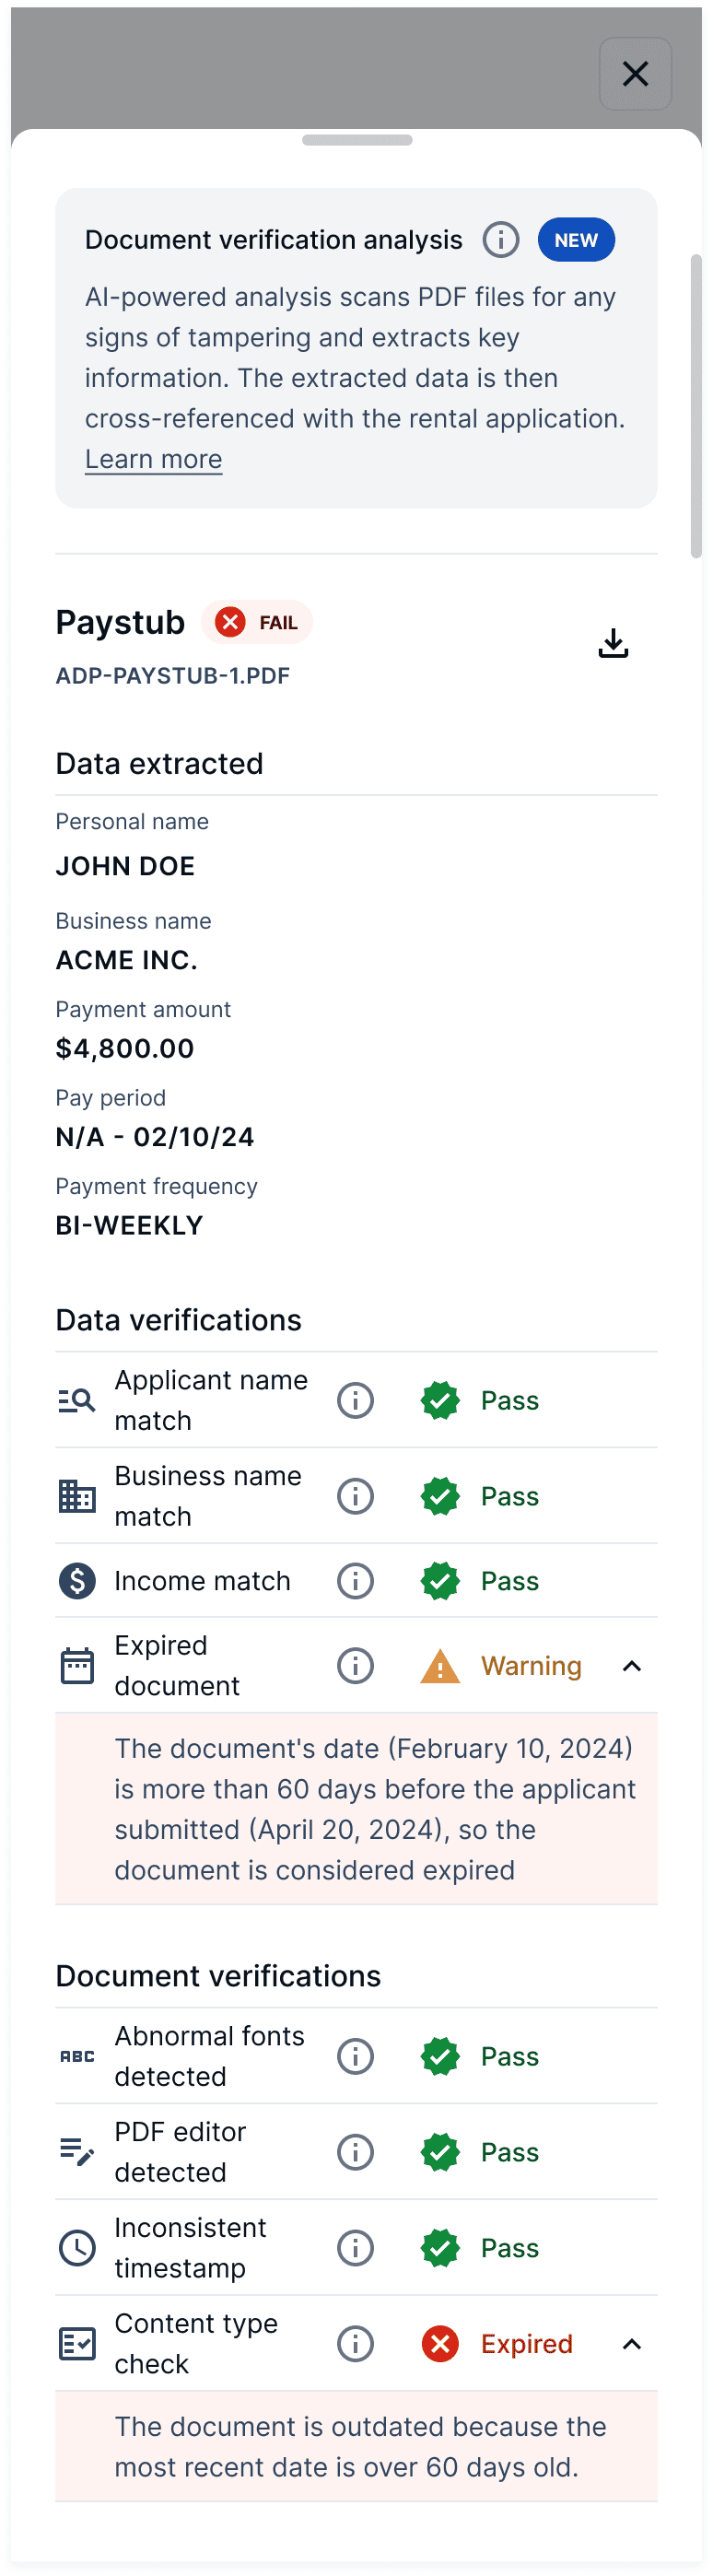Click the info icon next to Income match

355,1581
